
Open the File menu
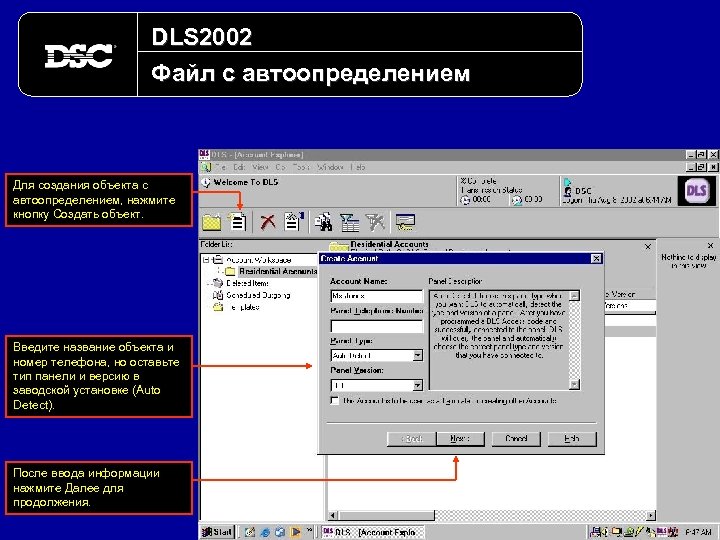click(x=220, y=168)
